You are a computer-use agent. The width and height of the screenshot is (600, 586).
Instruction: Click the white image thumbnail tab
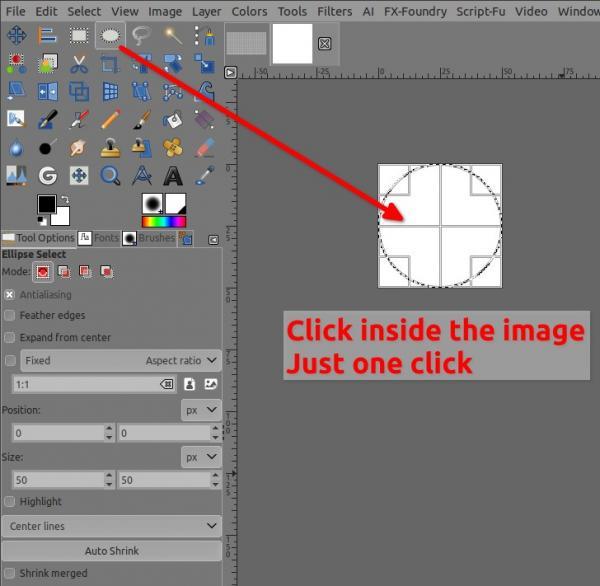[x=292, y=44]
